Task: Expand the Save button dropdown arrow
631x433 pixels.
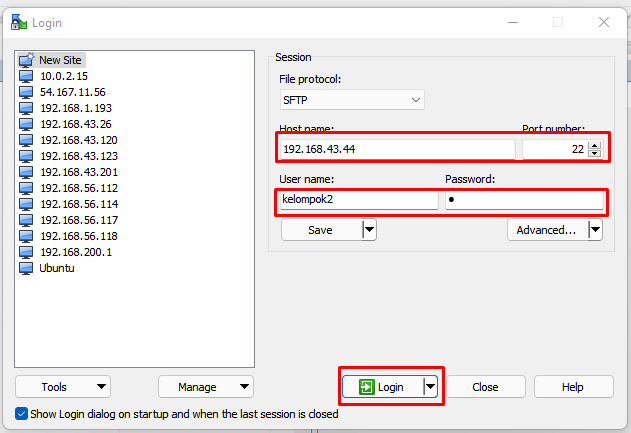Action: (368, 230)
